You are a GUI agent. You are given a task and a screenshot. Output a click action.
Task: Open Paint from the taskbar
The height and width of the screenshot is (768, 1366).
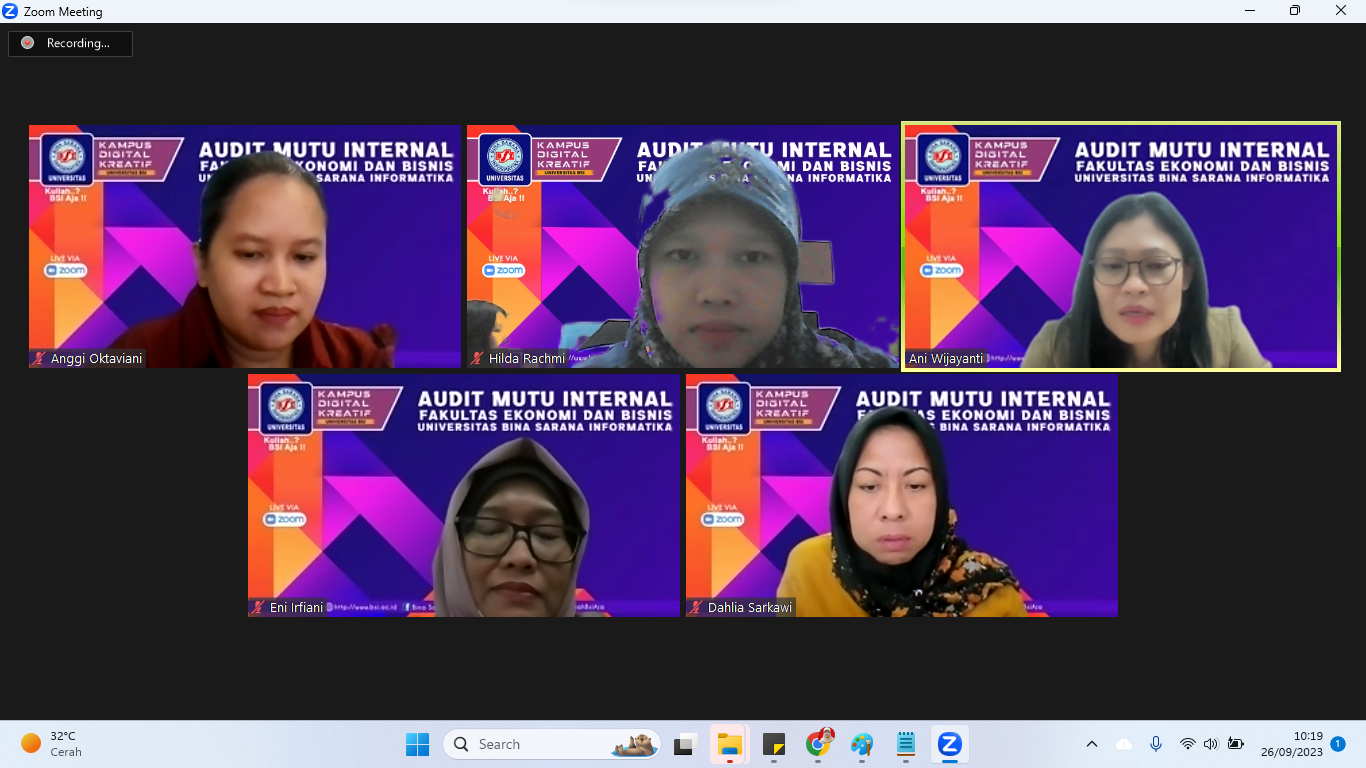point(862,744)
